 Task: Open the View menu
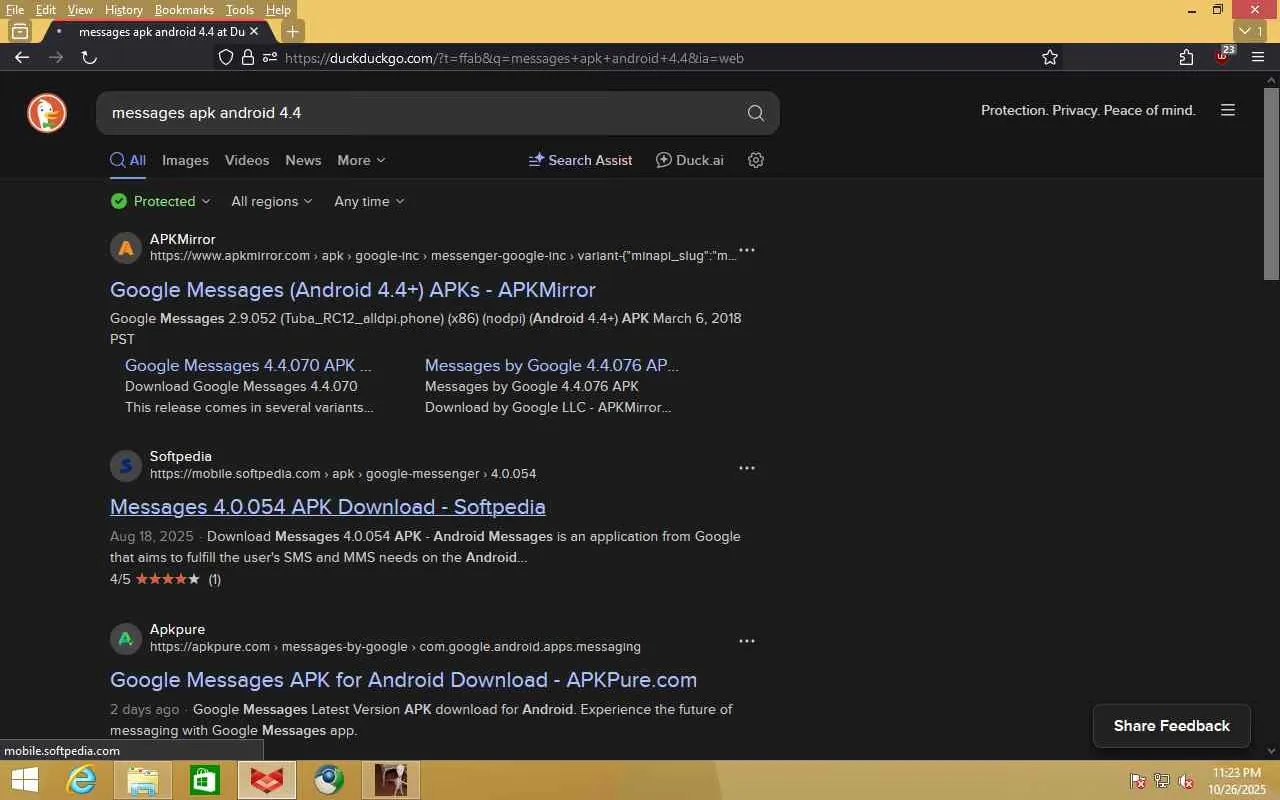[x=80, y=10]
